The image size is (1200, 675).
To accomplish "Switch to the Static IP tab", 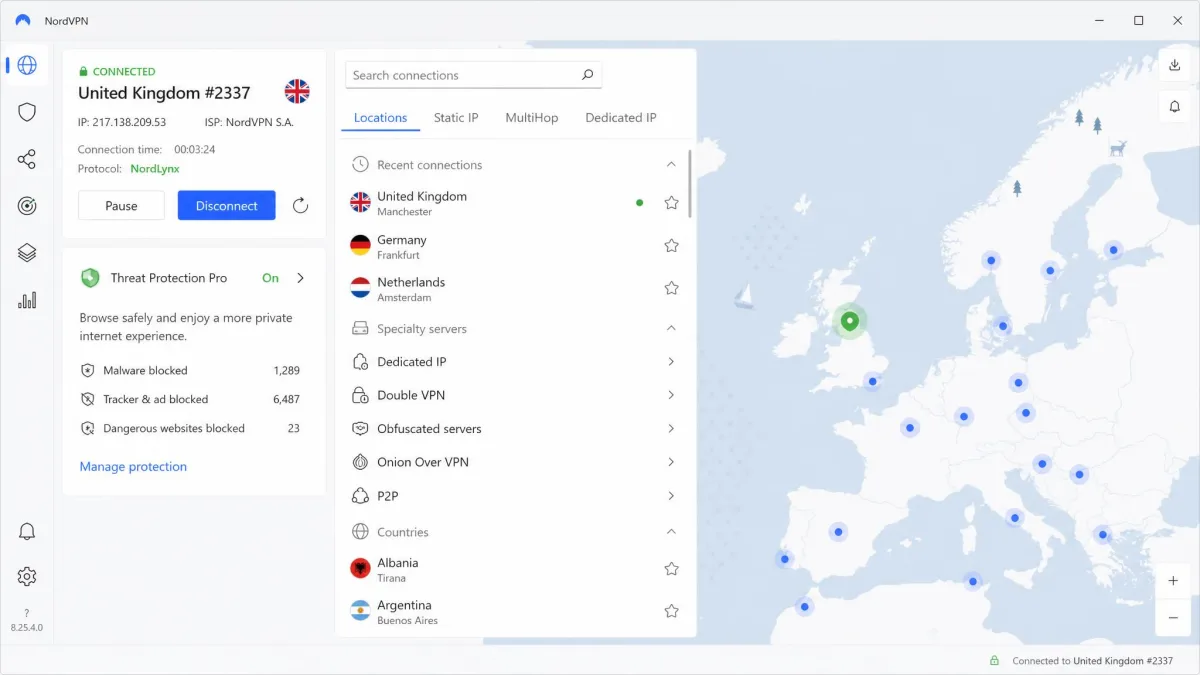I will (x=456, y=118).
